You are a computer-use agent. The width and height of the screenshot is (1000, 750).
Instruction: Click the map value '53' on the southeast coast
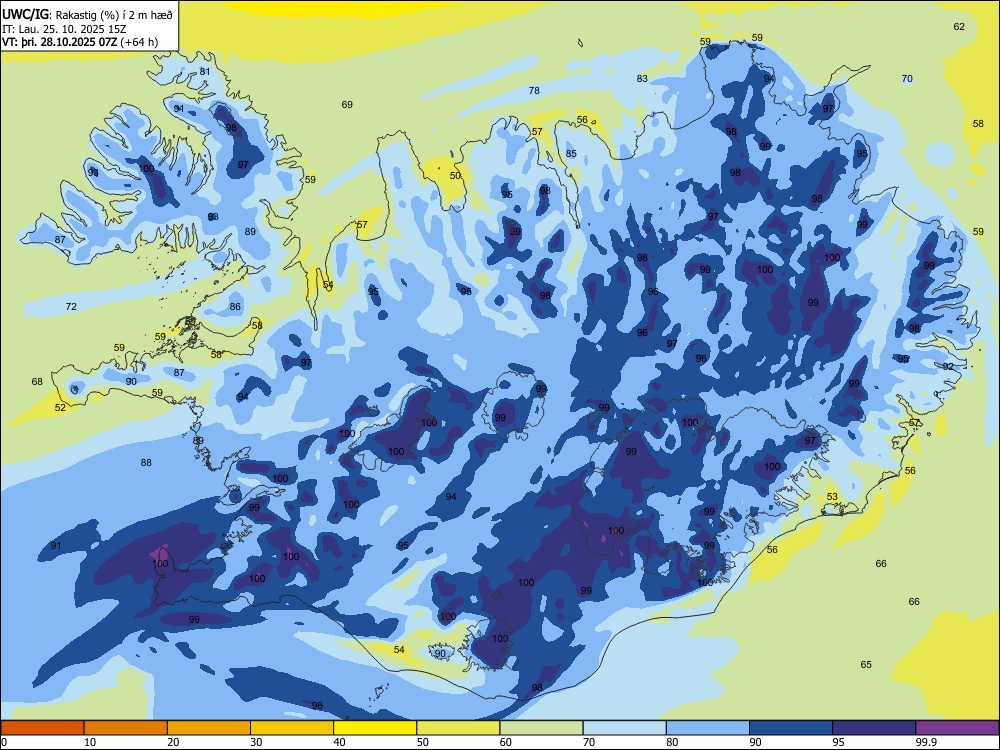832,497
